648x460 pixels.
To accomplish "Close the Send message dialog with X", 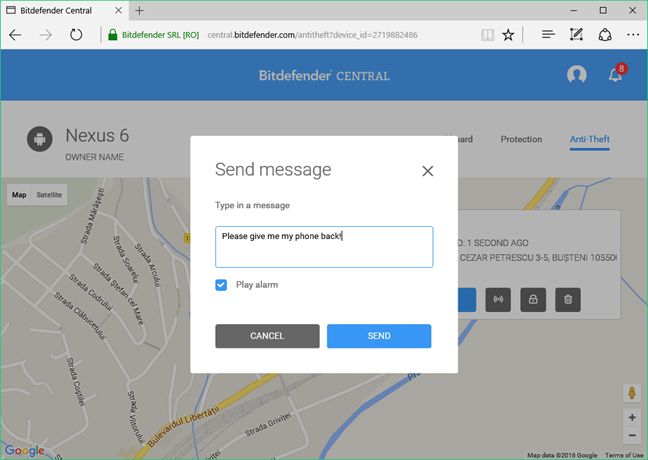I will [428, 171].
